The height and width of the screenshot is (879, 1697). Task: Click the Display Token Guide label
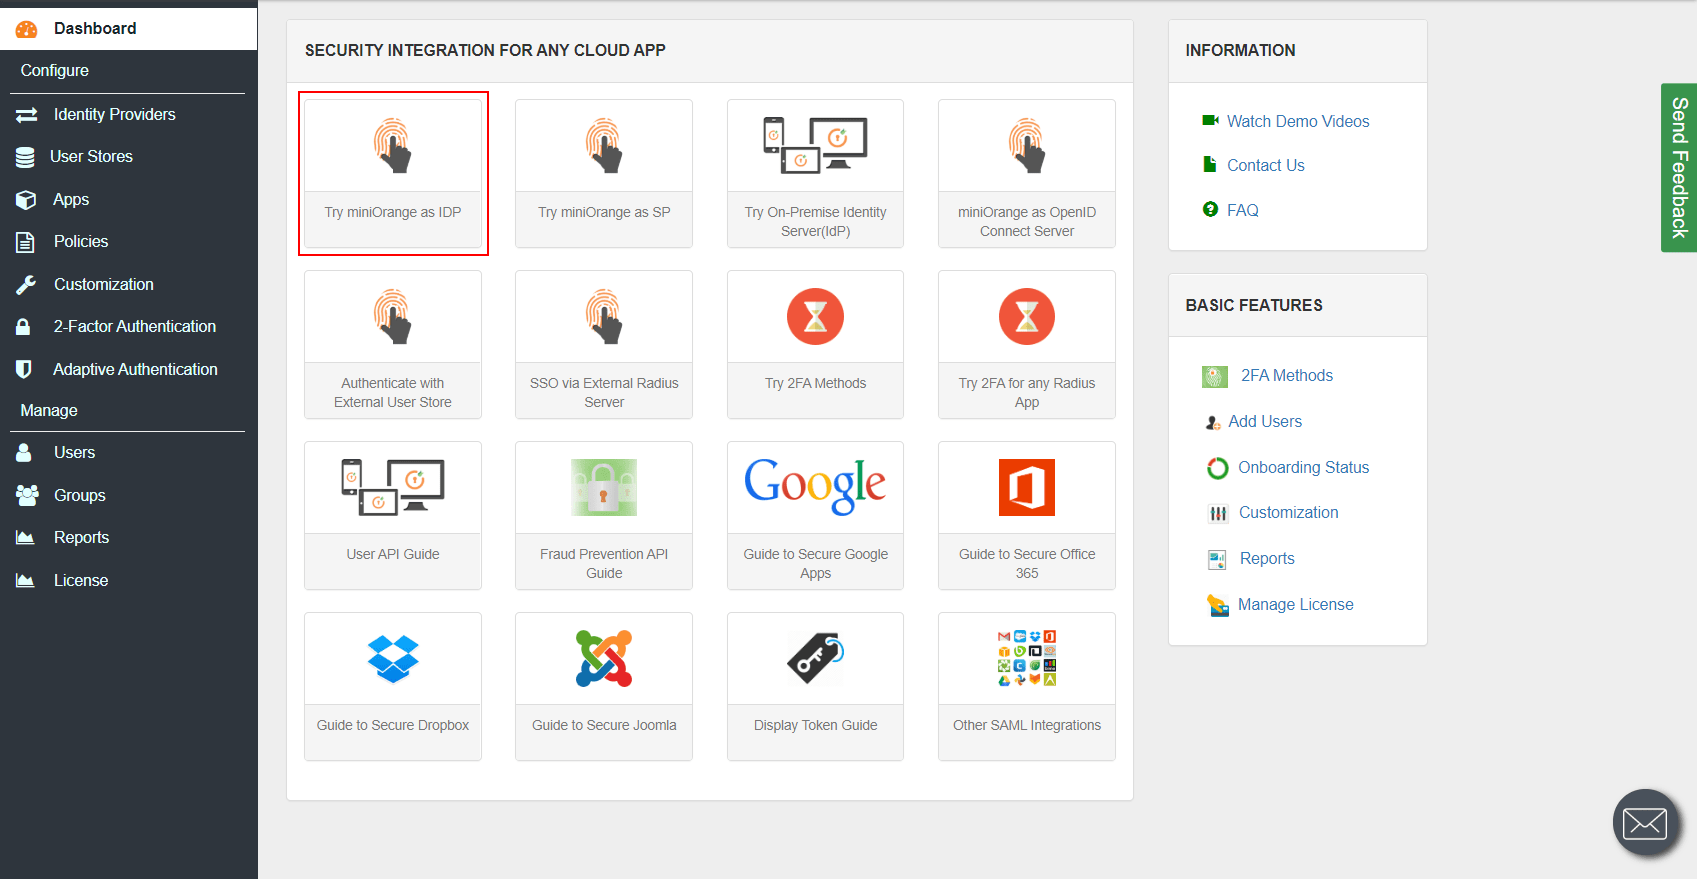click(x=816, y=725)
